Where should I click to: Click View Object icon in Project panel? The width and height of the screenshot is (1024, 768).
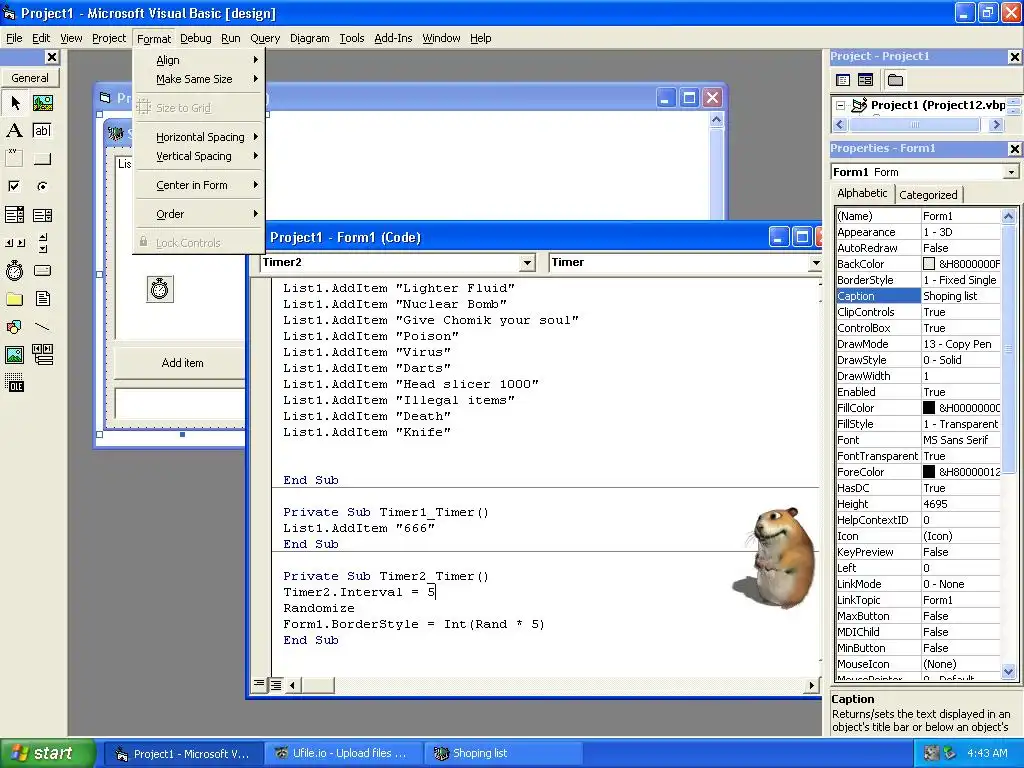pyautogui.click(x=865, y=80)
